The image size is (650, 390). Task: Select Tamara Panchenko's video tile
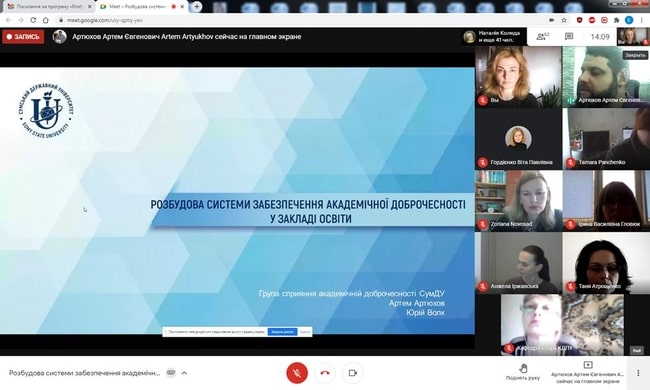(x=606, y=139)
